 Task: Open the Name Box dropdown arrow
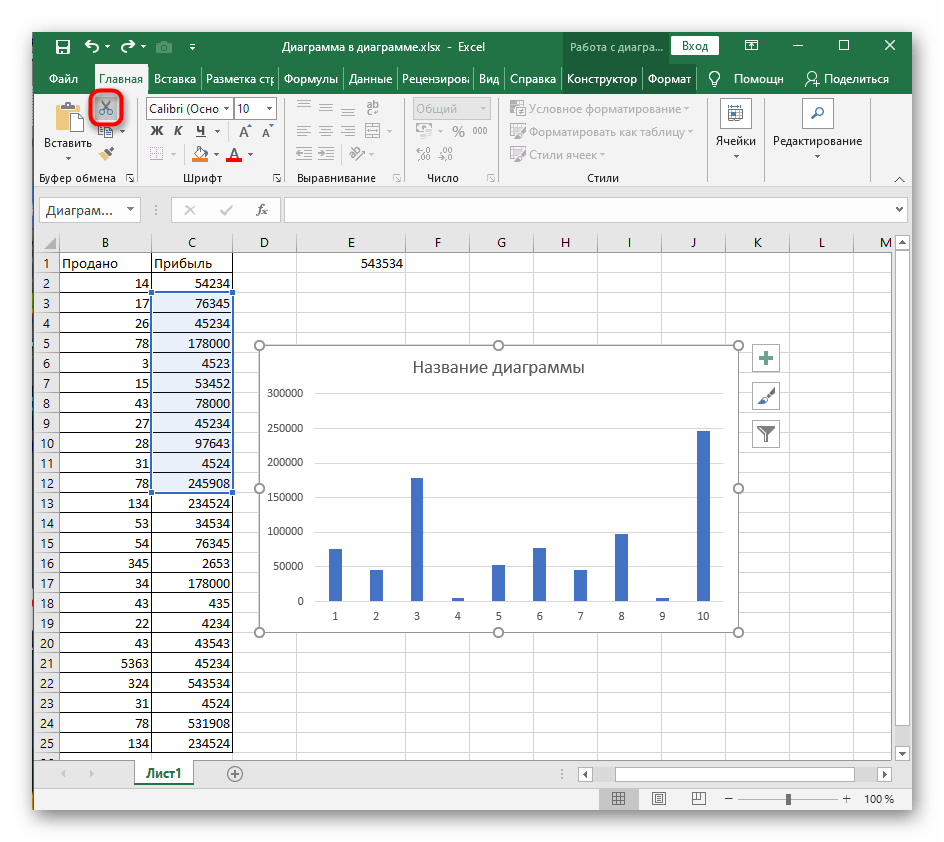[x=131, y=210]
